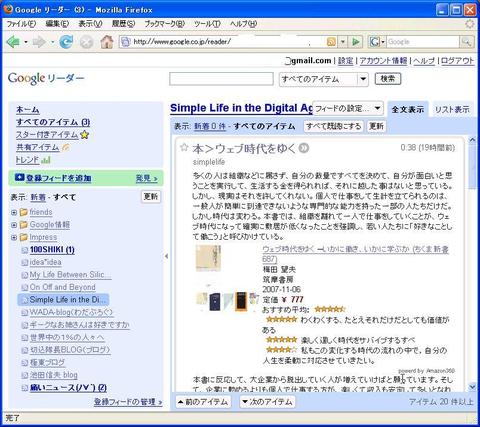Click the feed icon next to 100SHIKI

click(24, 250)
